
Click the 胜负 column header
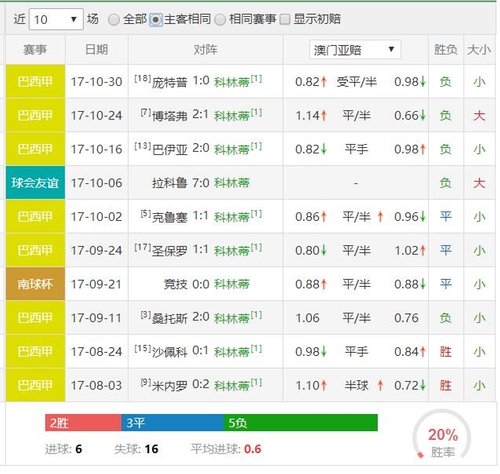(x=445, y=50)
